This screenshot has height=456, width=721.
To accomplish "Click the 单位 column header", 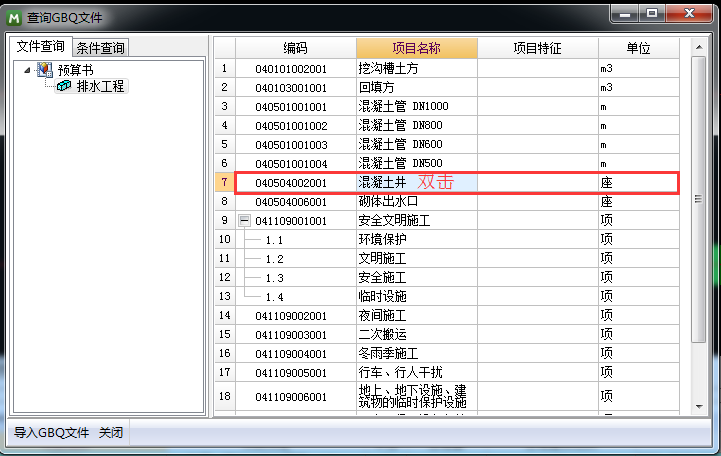I will click(x=637, y=48).
